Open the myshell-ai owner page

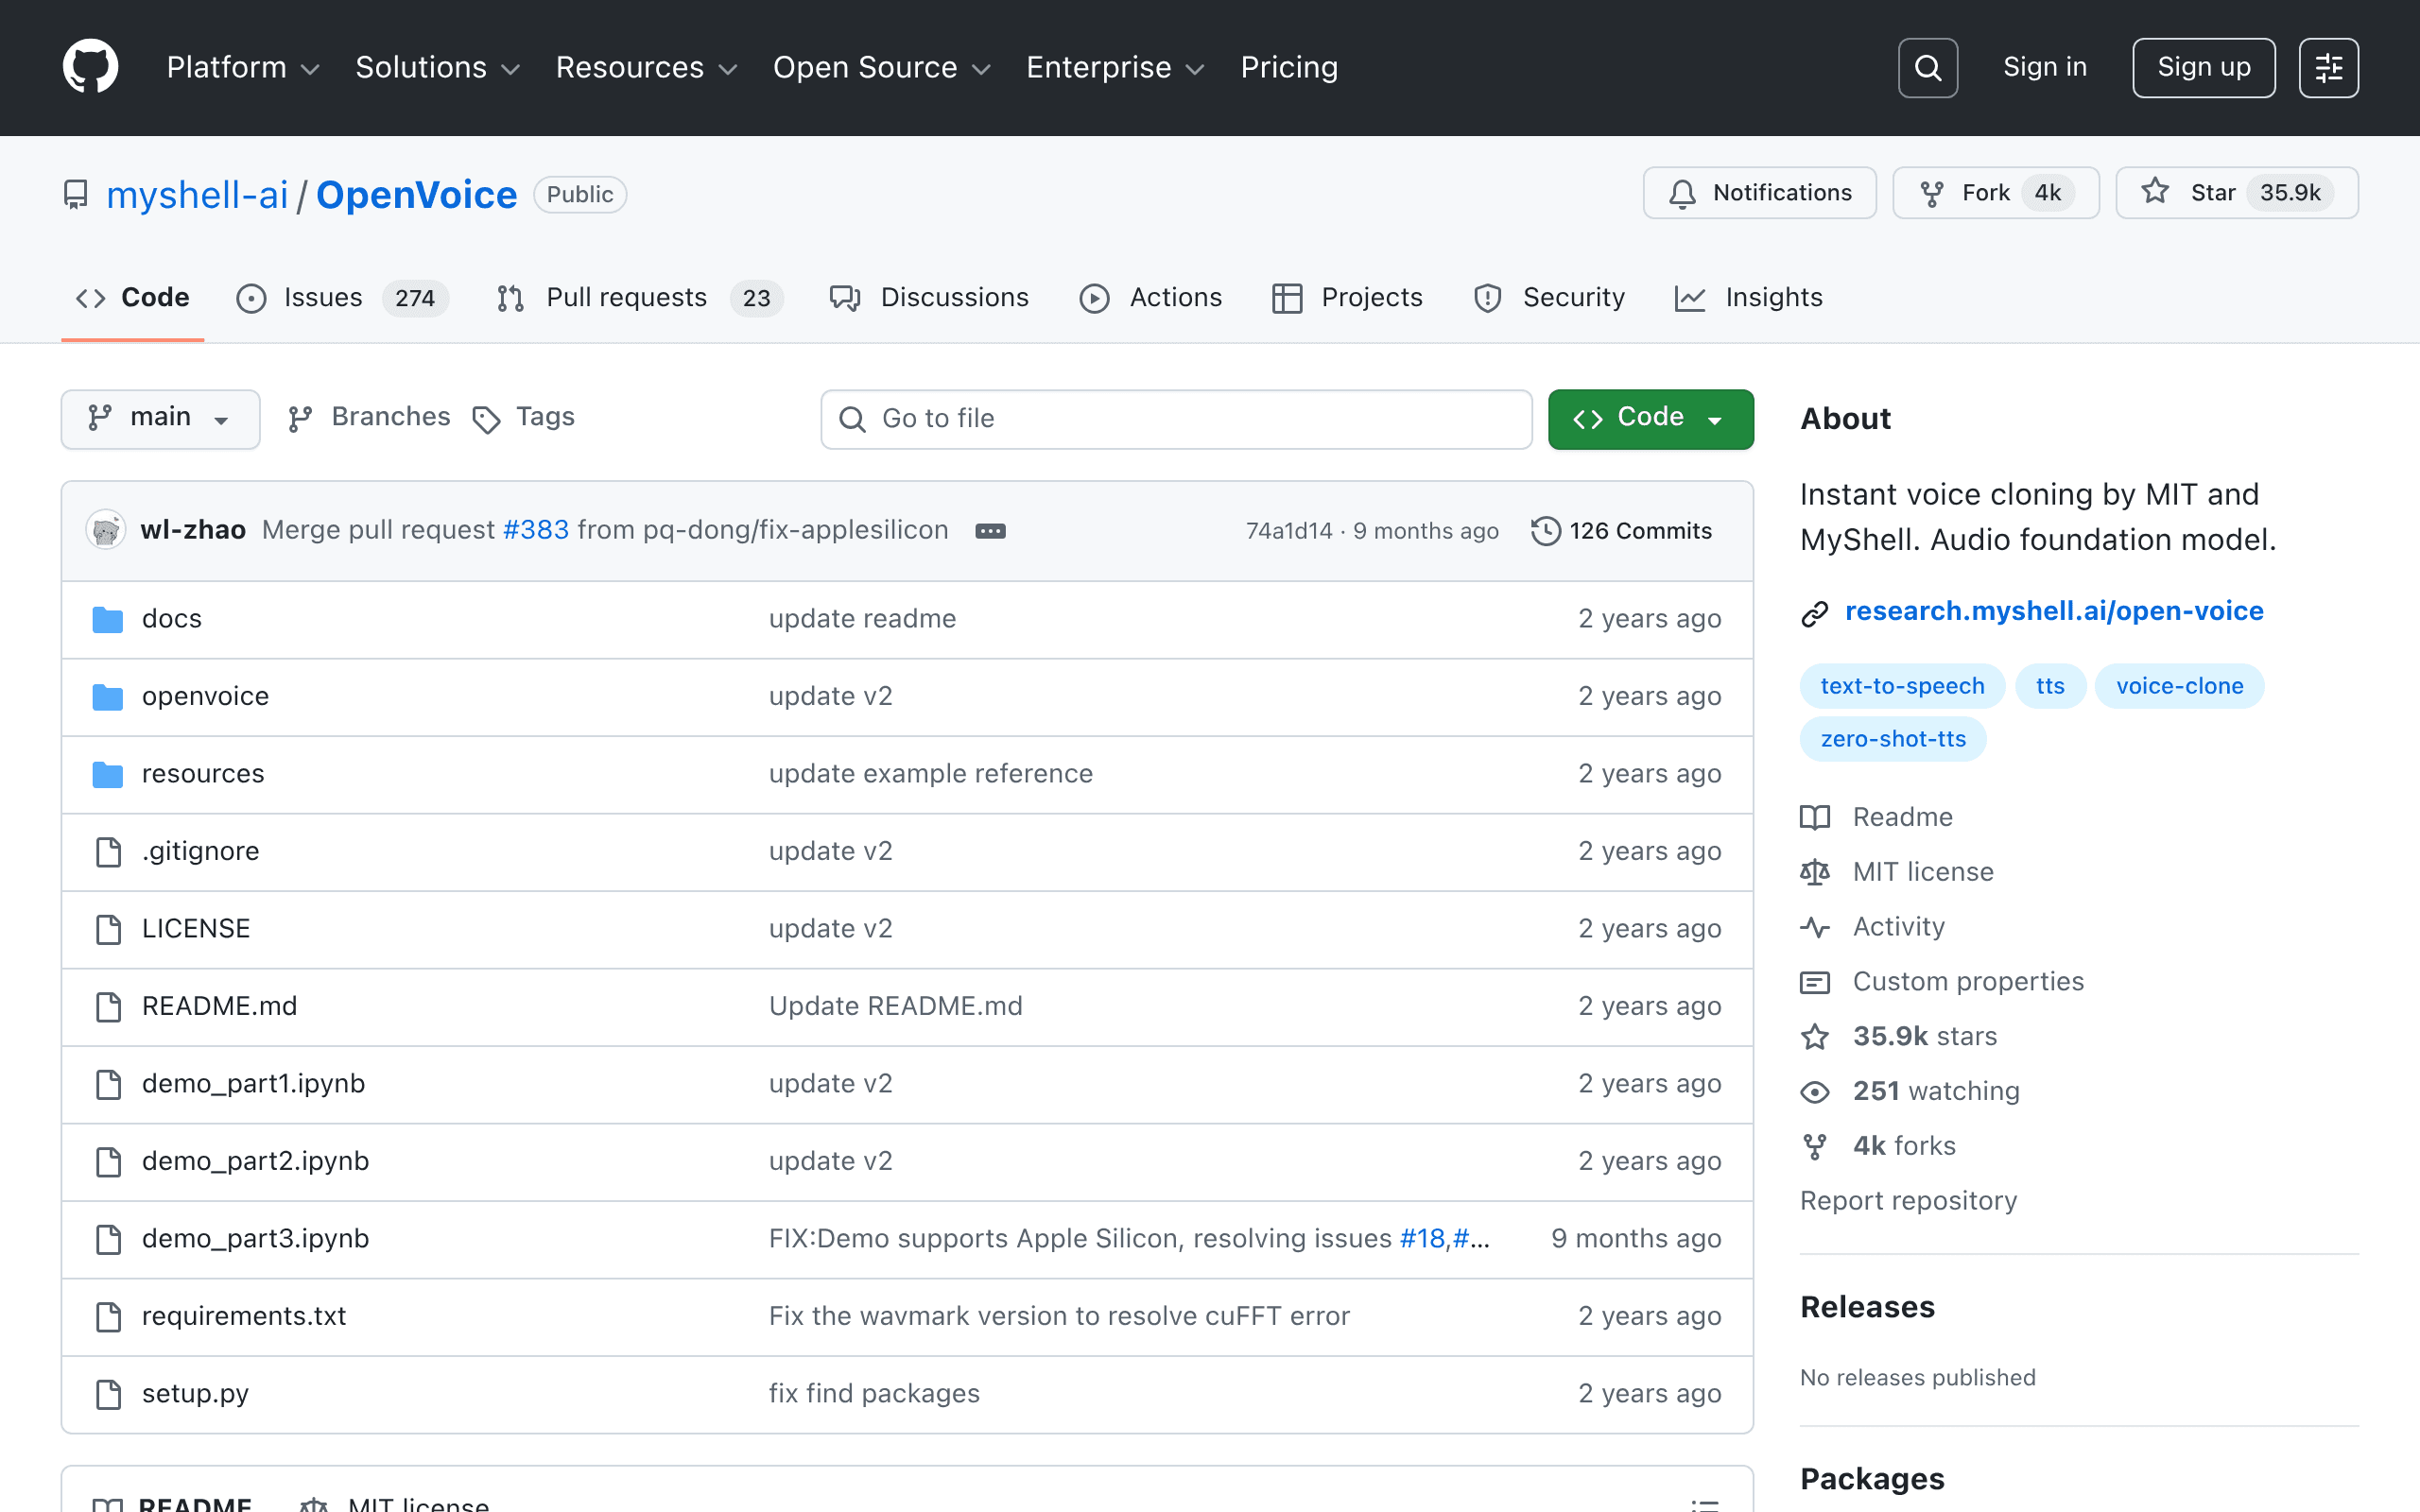(197, 194)
